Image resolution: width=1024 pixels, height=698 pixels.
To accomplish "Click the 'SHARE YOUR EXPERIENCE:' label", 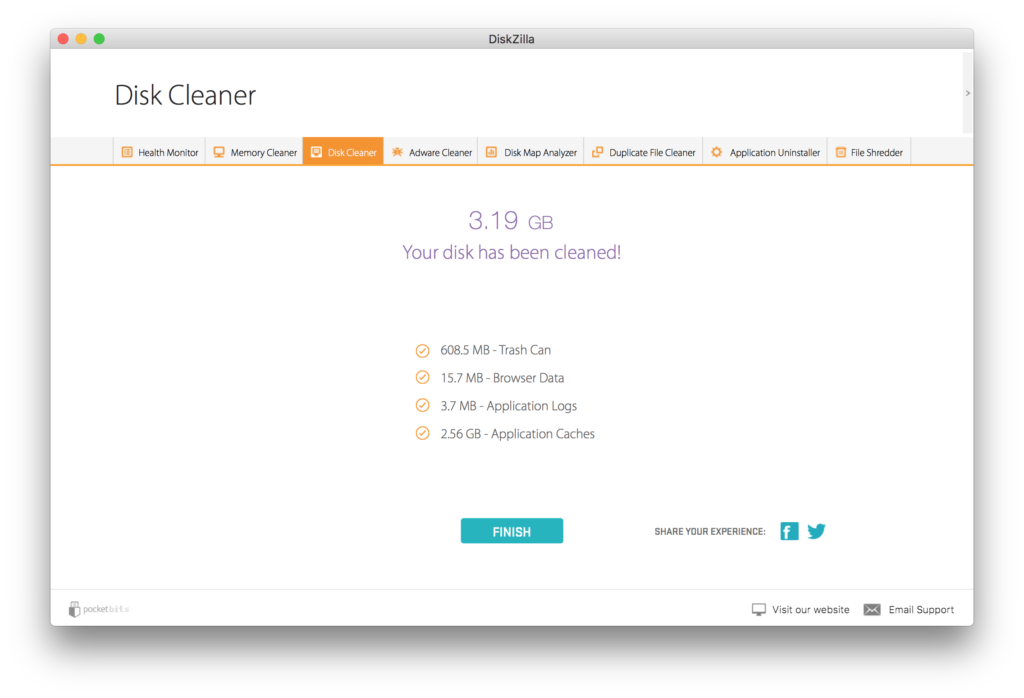I will pos(710,531).
